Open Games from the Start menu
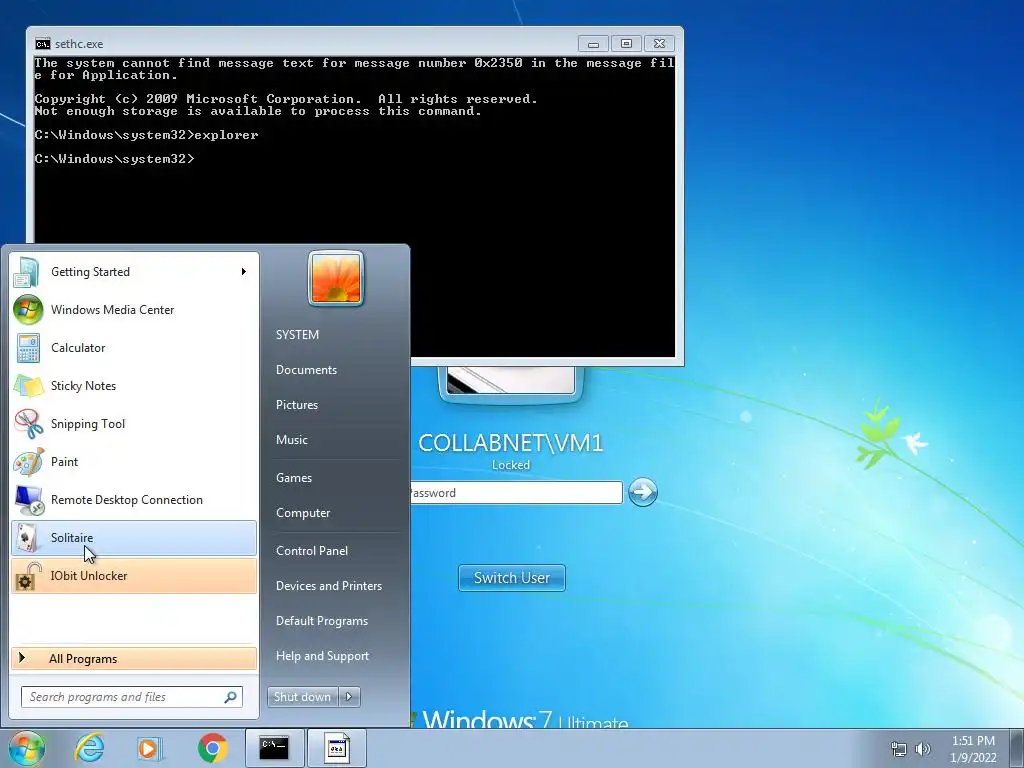This screenshot has height=768, width=1024. click(294, 478)
